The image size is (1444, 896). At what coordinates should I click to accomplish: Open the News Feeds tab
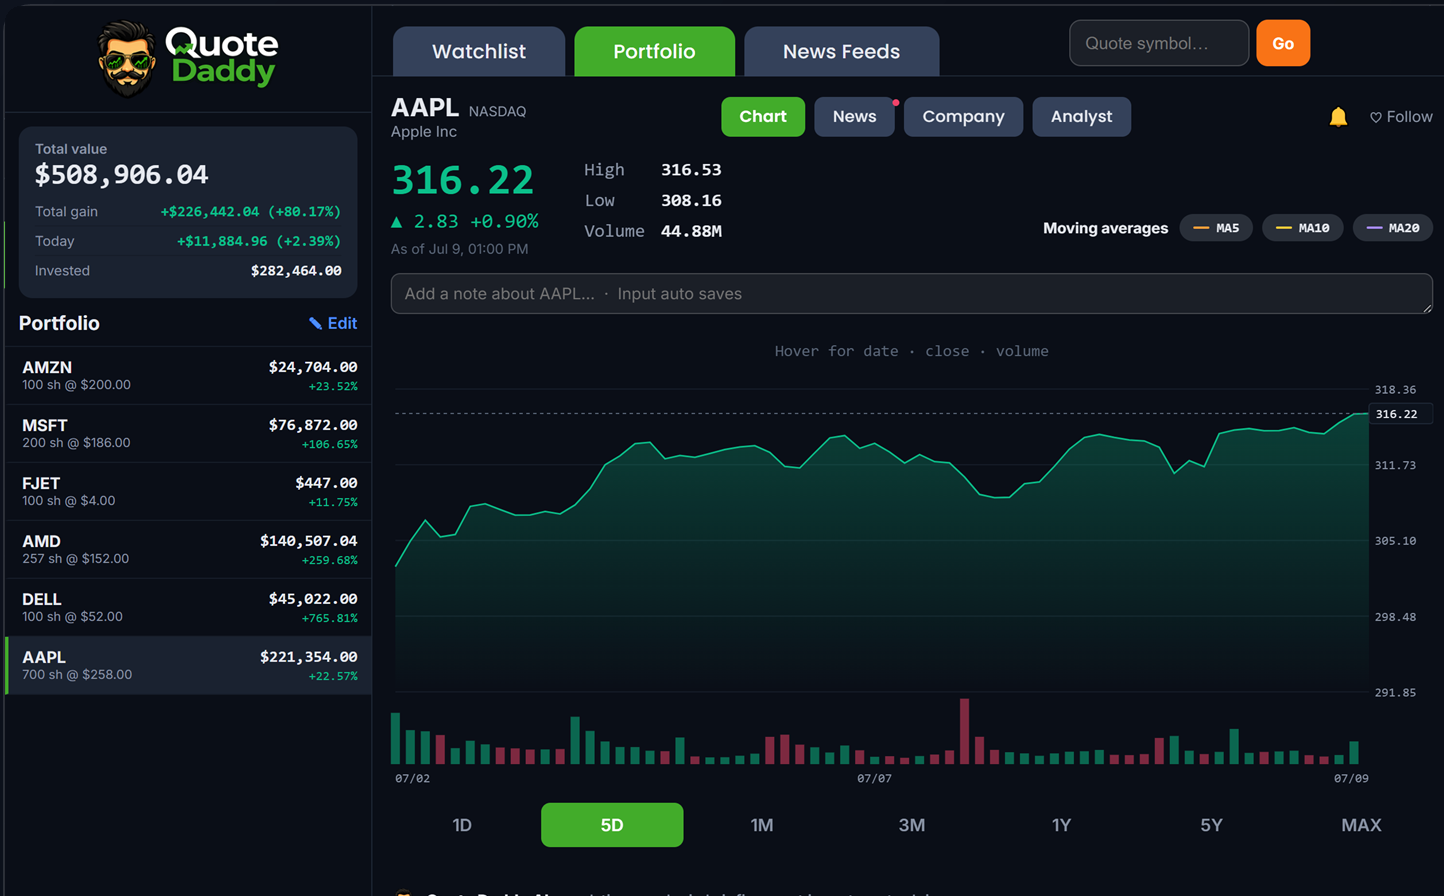(x=841, y=51)
